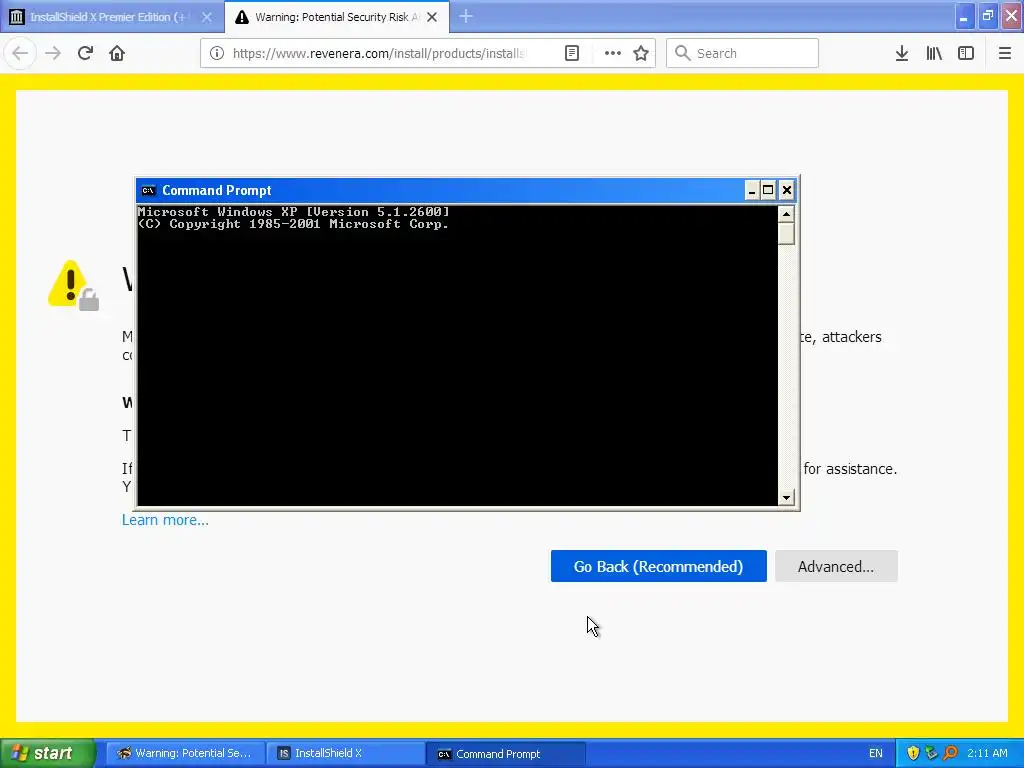Image resolution: width=1024 pixels, height=768 pixels.
Task: Click the orange magnifier tray icon
Action: pos(950,754)
